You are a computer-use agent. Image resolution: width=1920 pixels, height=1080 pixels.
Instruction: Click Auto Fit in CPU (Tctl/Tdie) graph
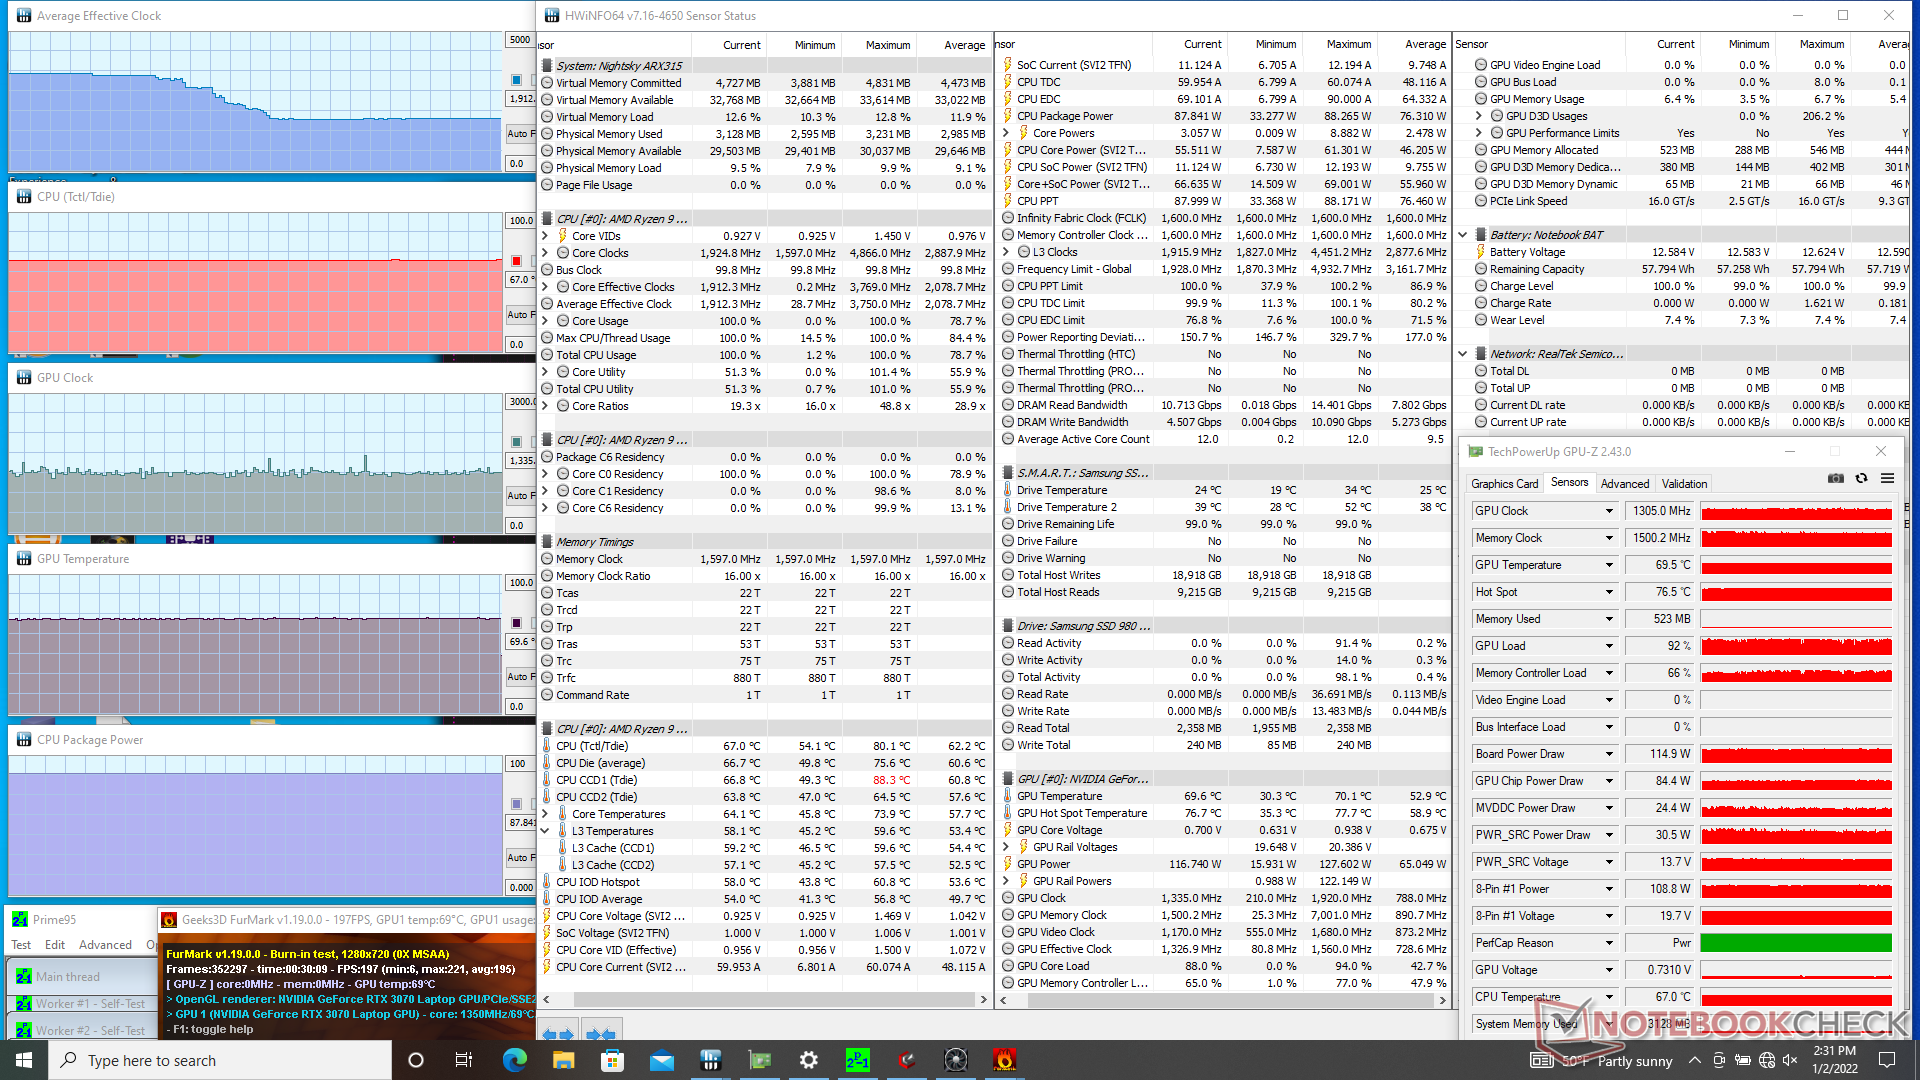click(520, 314)
